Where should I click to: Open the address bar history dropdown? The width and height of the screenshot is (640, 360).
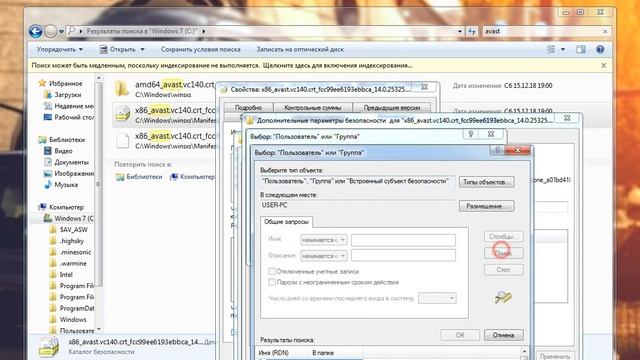(x=460, y=31)
